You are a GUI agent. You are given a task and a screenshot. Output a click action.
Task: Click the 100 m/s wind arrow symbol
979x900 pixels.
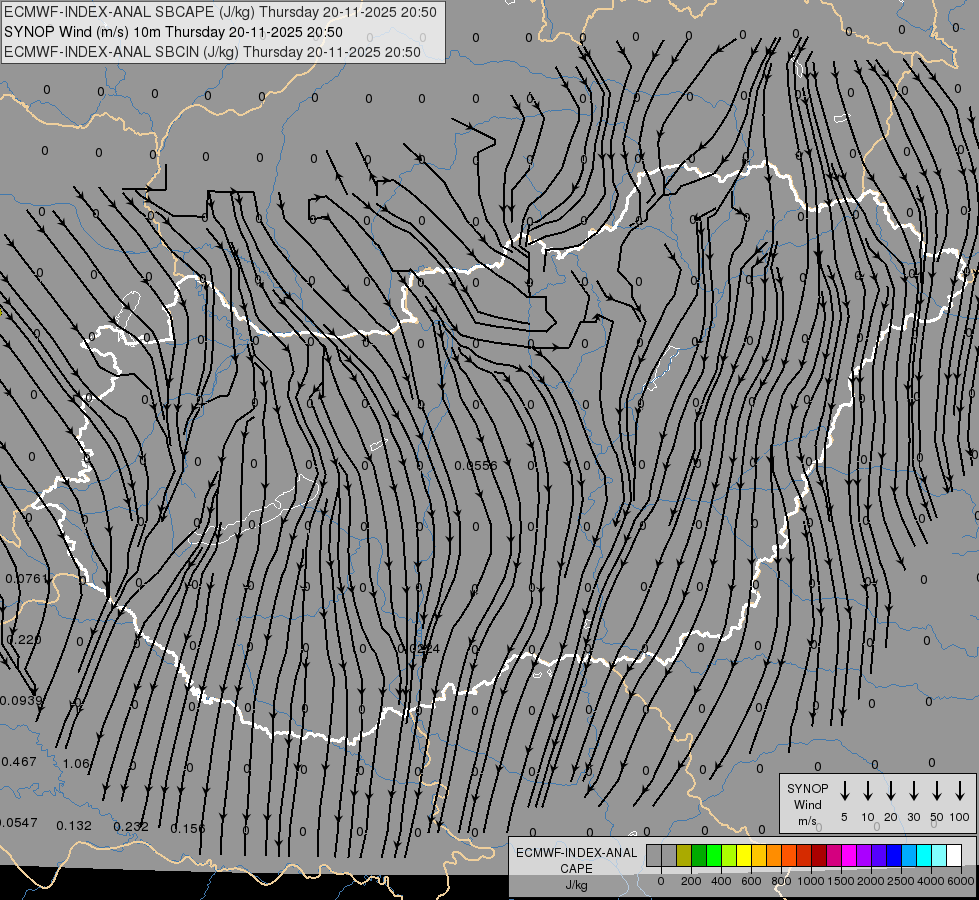[x=960, y=791]
